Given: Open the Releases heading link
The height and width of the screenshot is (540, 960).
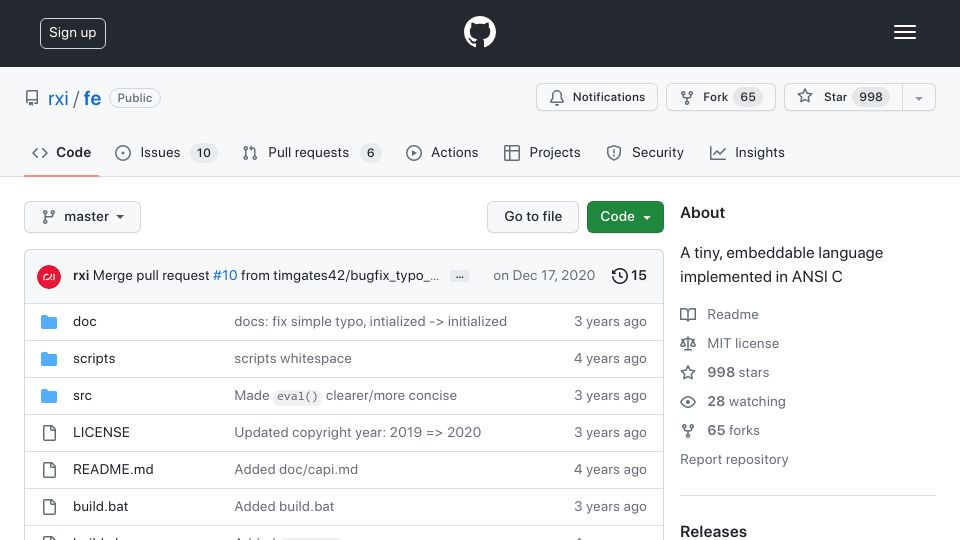Looking at the screenshot, I should point(713,531).
